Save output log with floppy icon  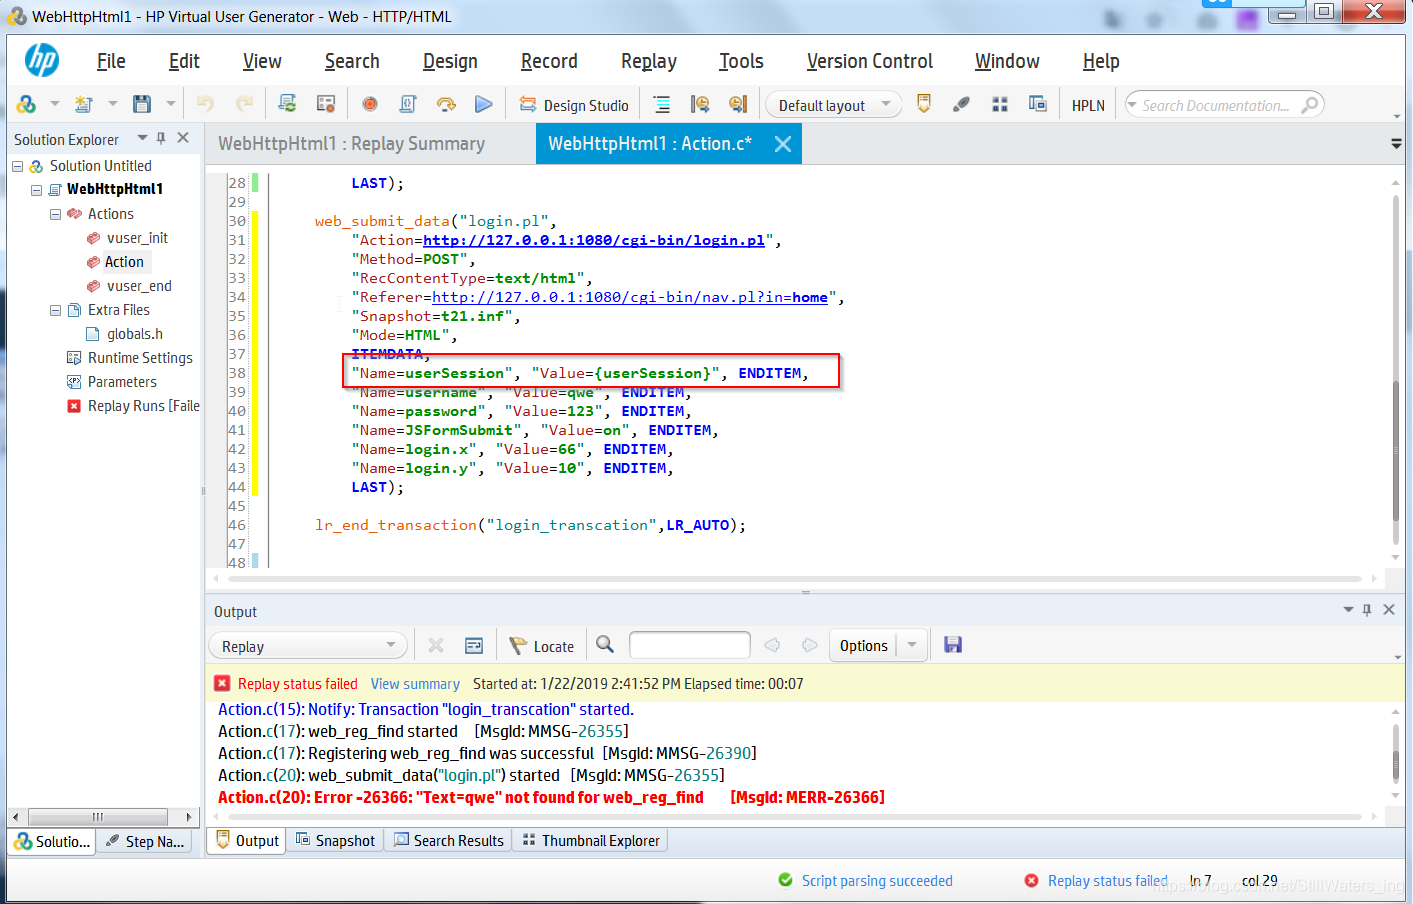coord(953,645)
